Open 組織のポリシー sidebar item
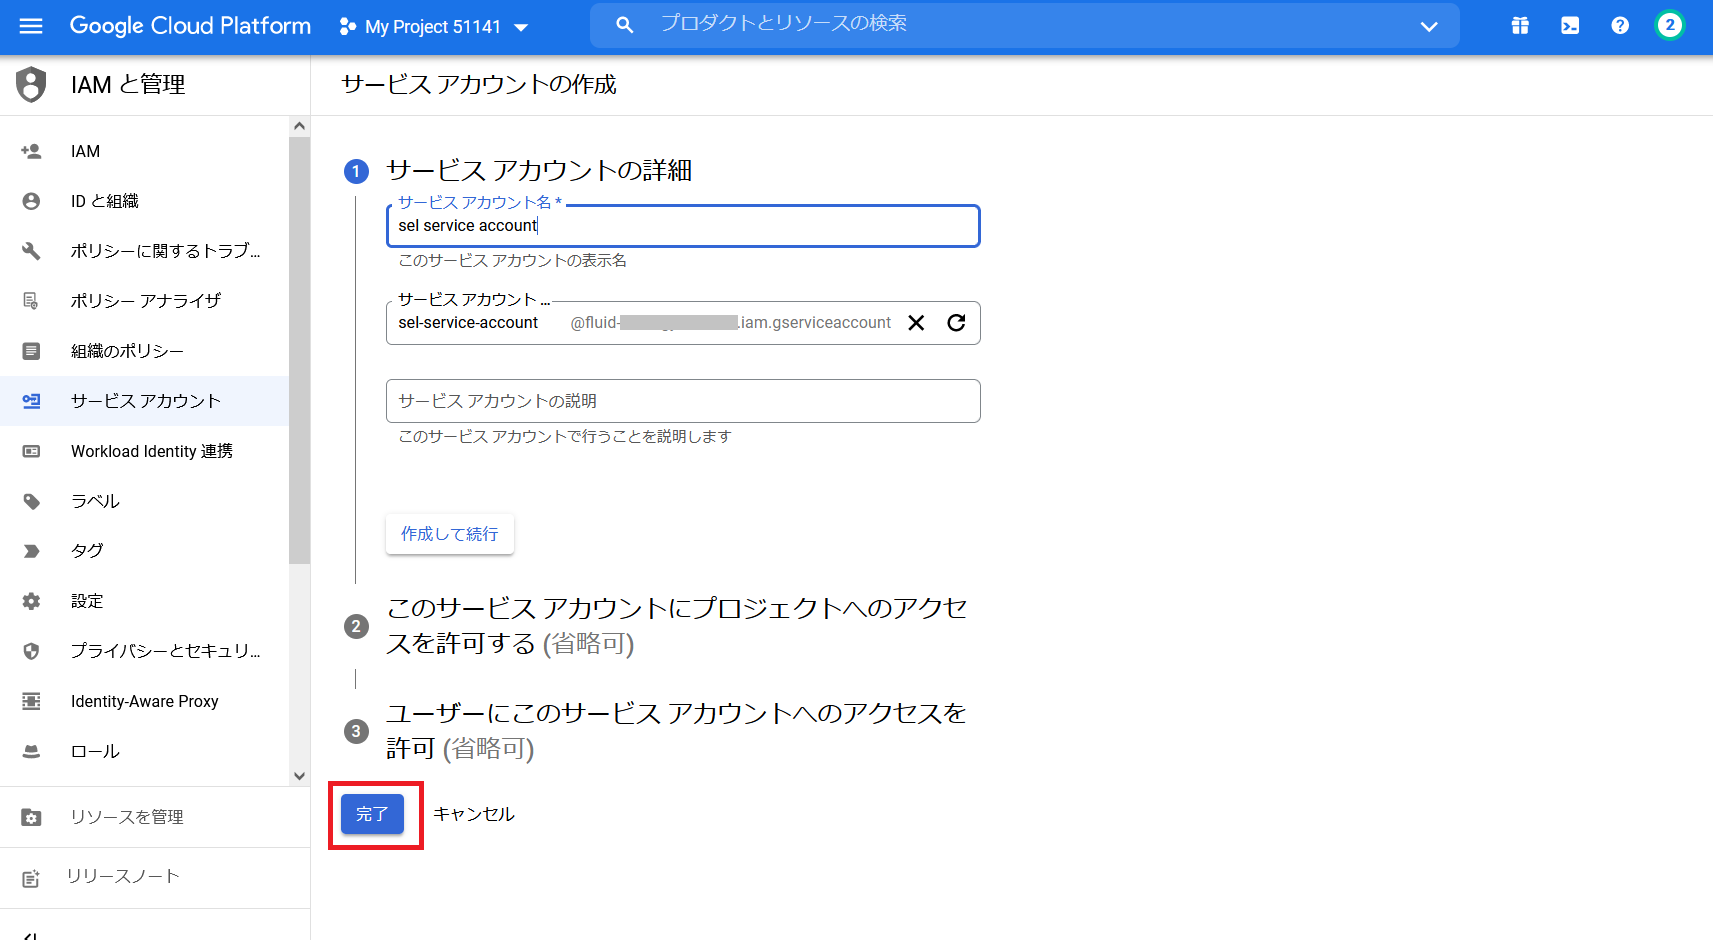Viewport: 1713px width, 940px height. tap(144, 351)
